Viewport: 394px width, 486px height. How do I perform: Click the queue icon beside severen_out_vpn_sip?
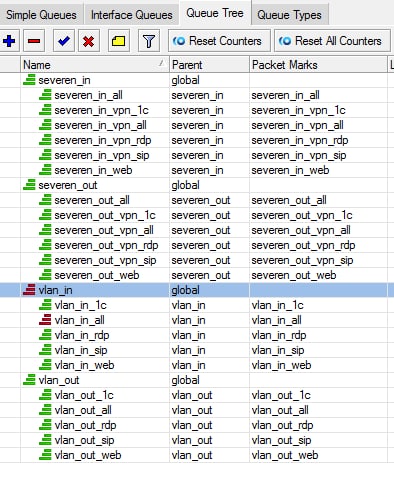tap(45, 260)
